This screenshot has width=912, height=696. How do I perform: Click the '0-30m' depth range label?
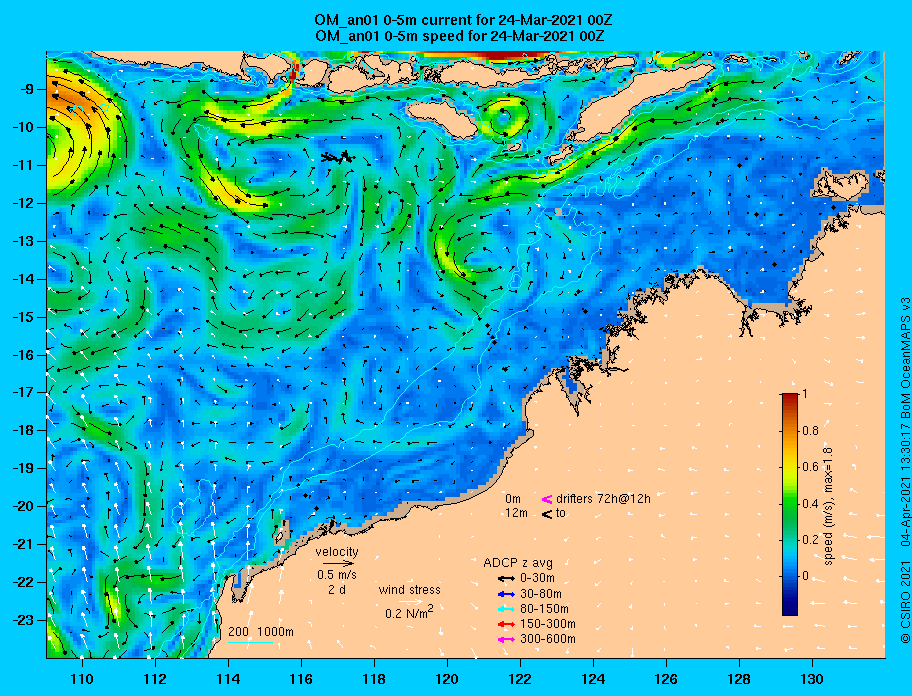click(537, 579)
